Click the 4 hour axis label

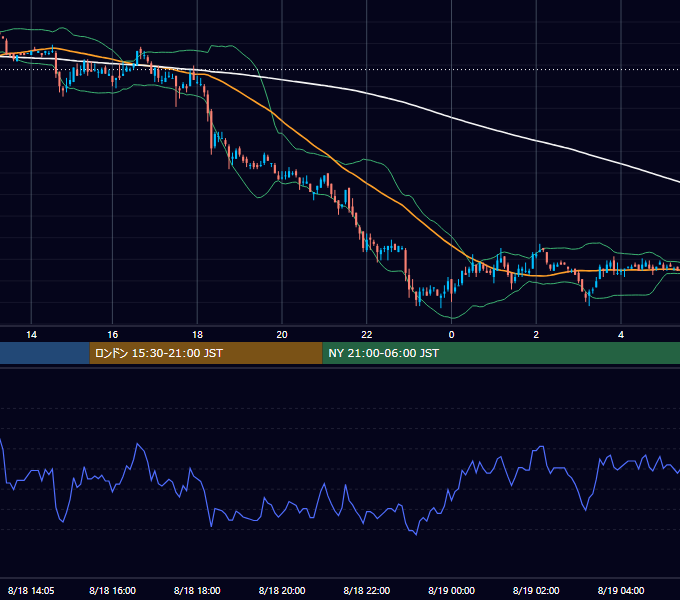[x=621, y=335]
